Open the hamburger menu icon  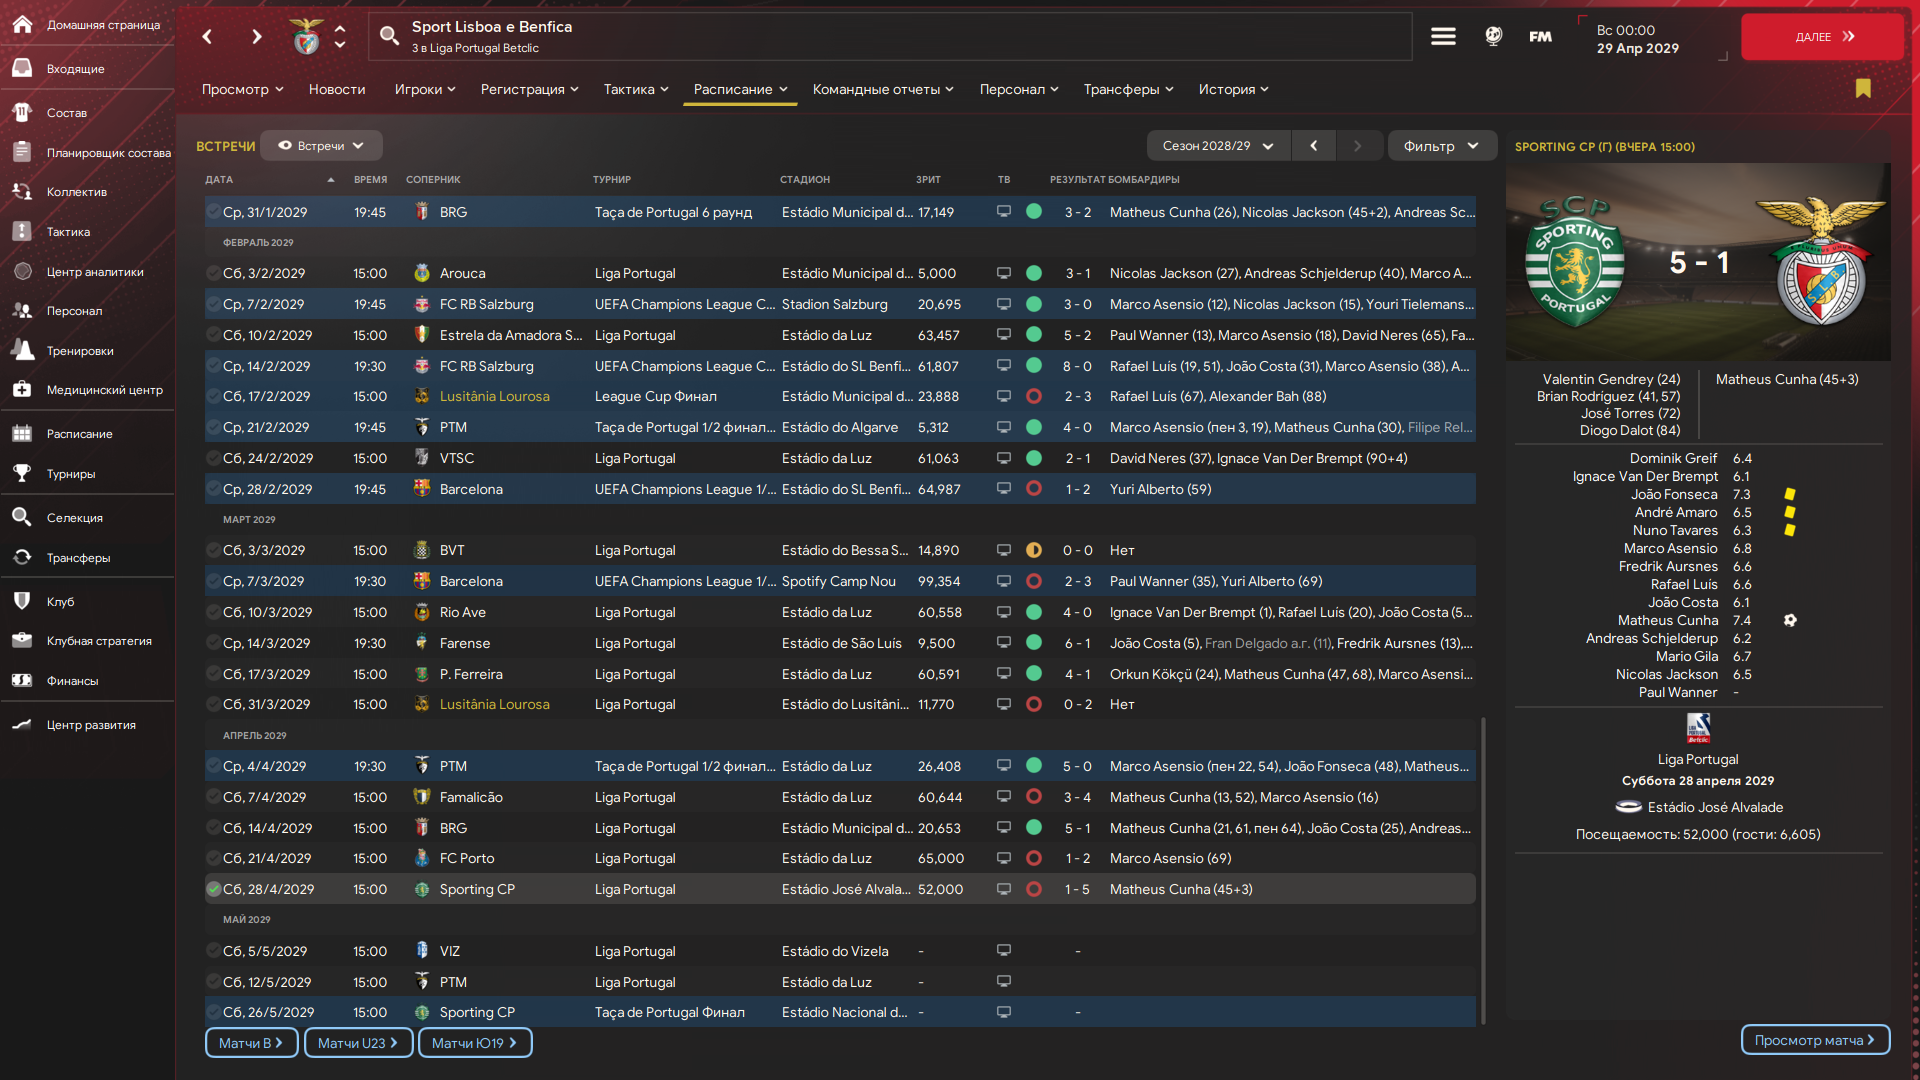(x=1443, y=37)
